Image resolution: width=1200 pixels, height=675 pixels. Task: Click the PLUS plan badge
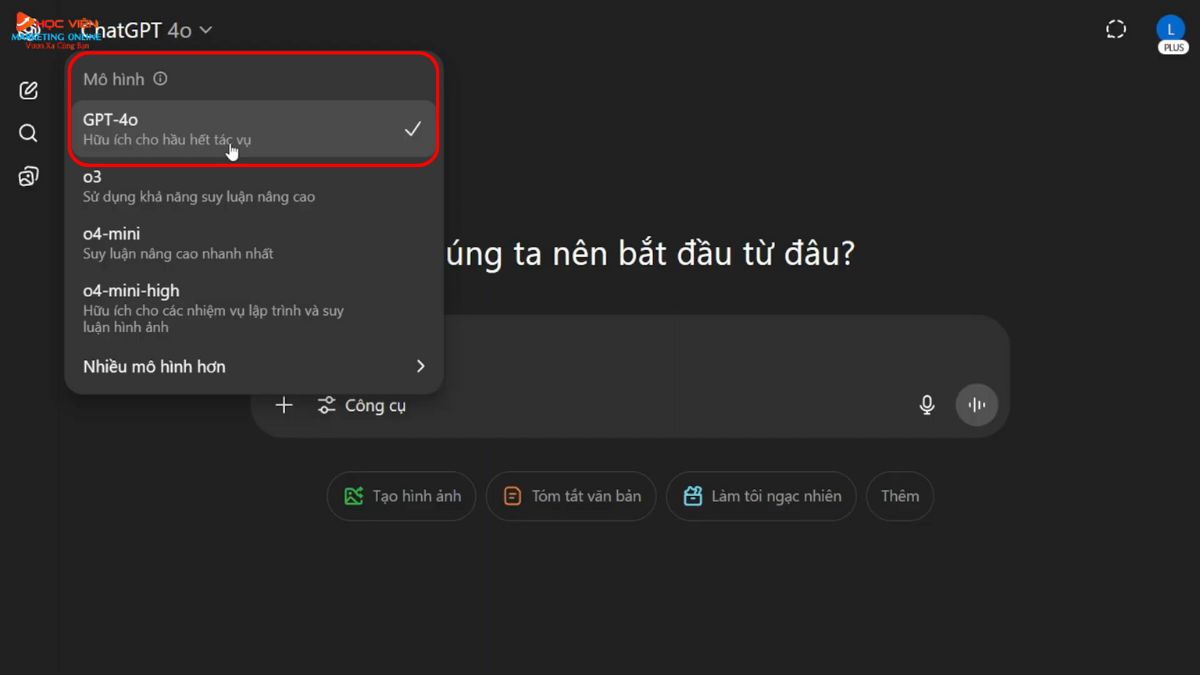pyautogui.click(x=1173, y=47)
